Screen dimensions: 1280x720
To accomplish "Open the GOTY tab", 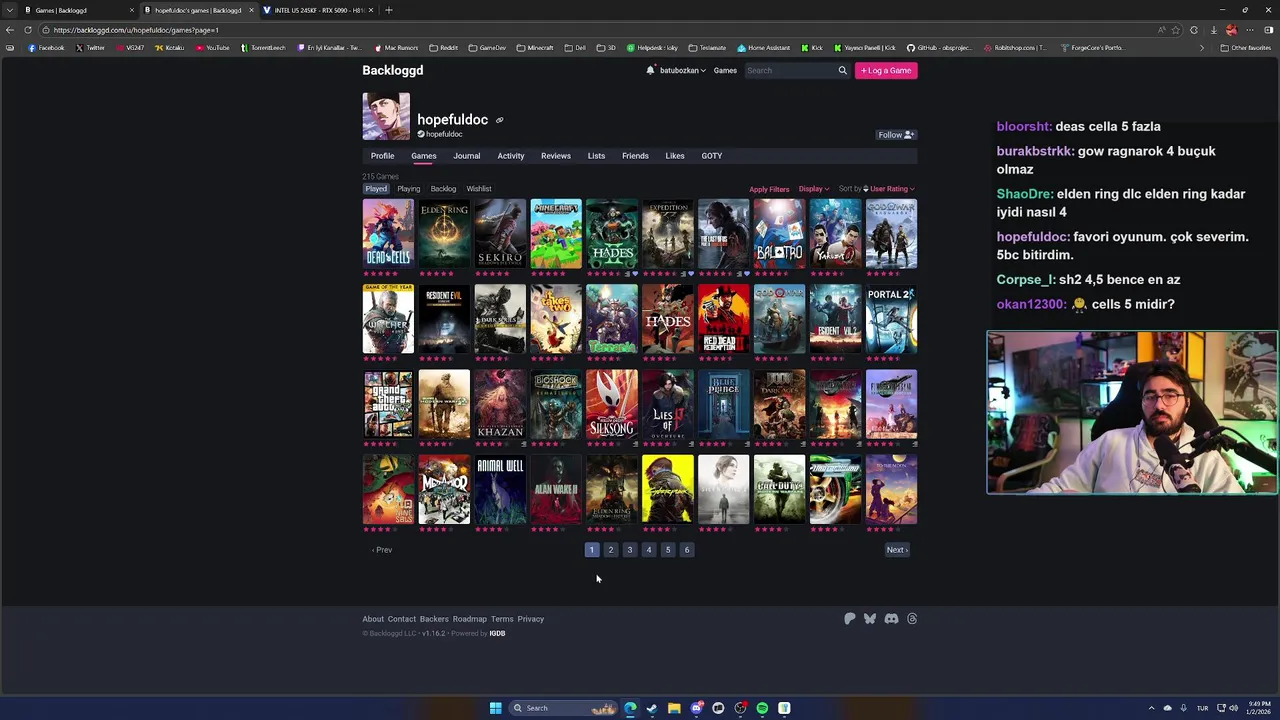I will (711, 156).
